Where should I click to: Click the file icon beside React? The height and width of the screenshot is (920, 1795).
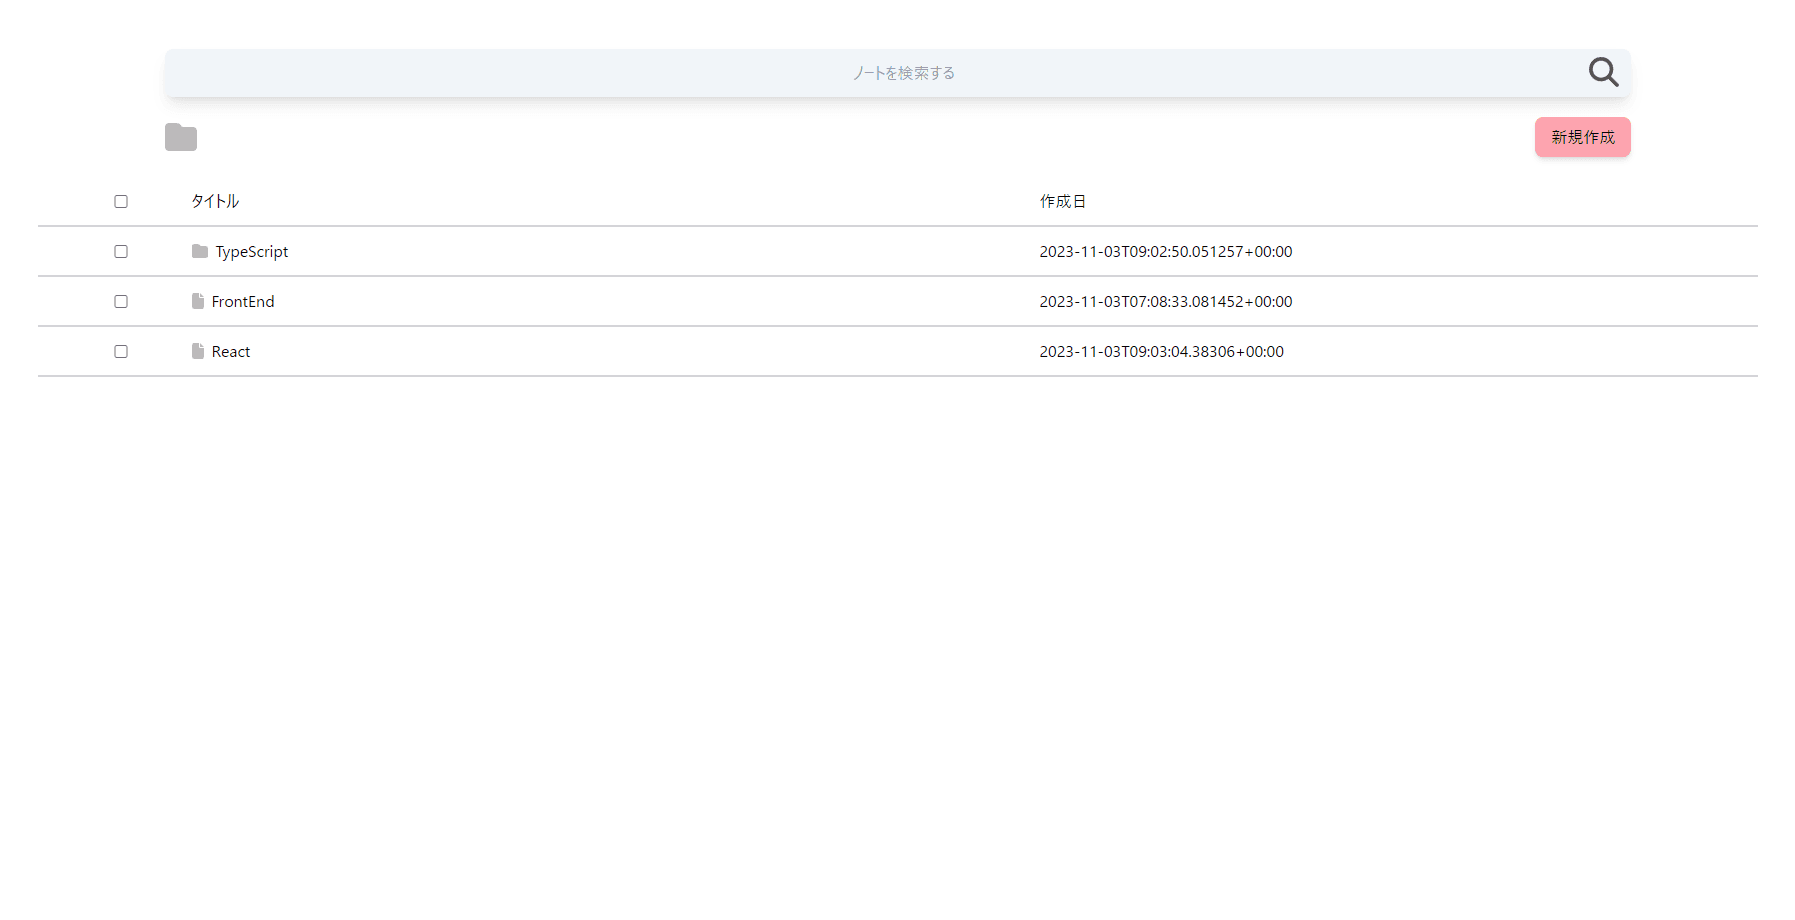tap(198, 351)
